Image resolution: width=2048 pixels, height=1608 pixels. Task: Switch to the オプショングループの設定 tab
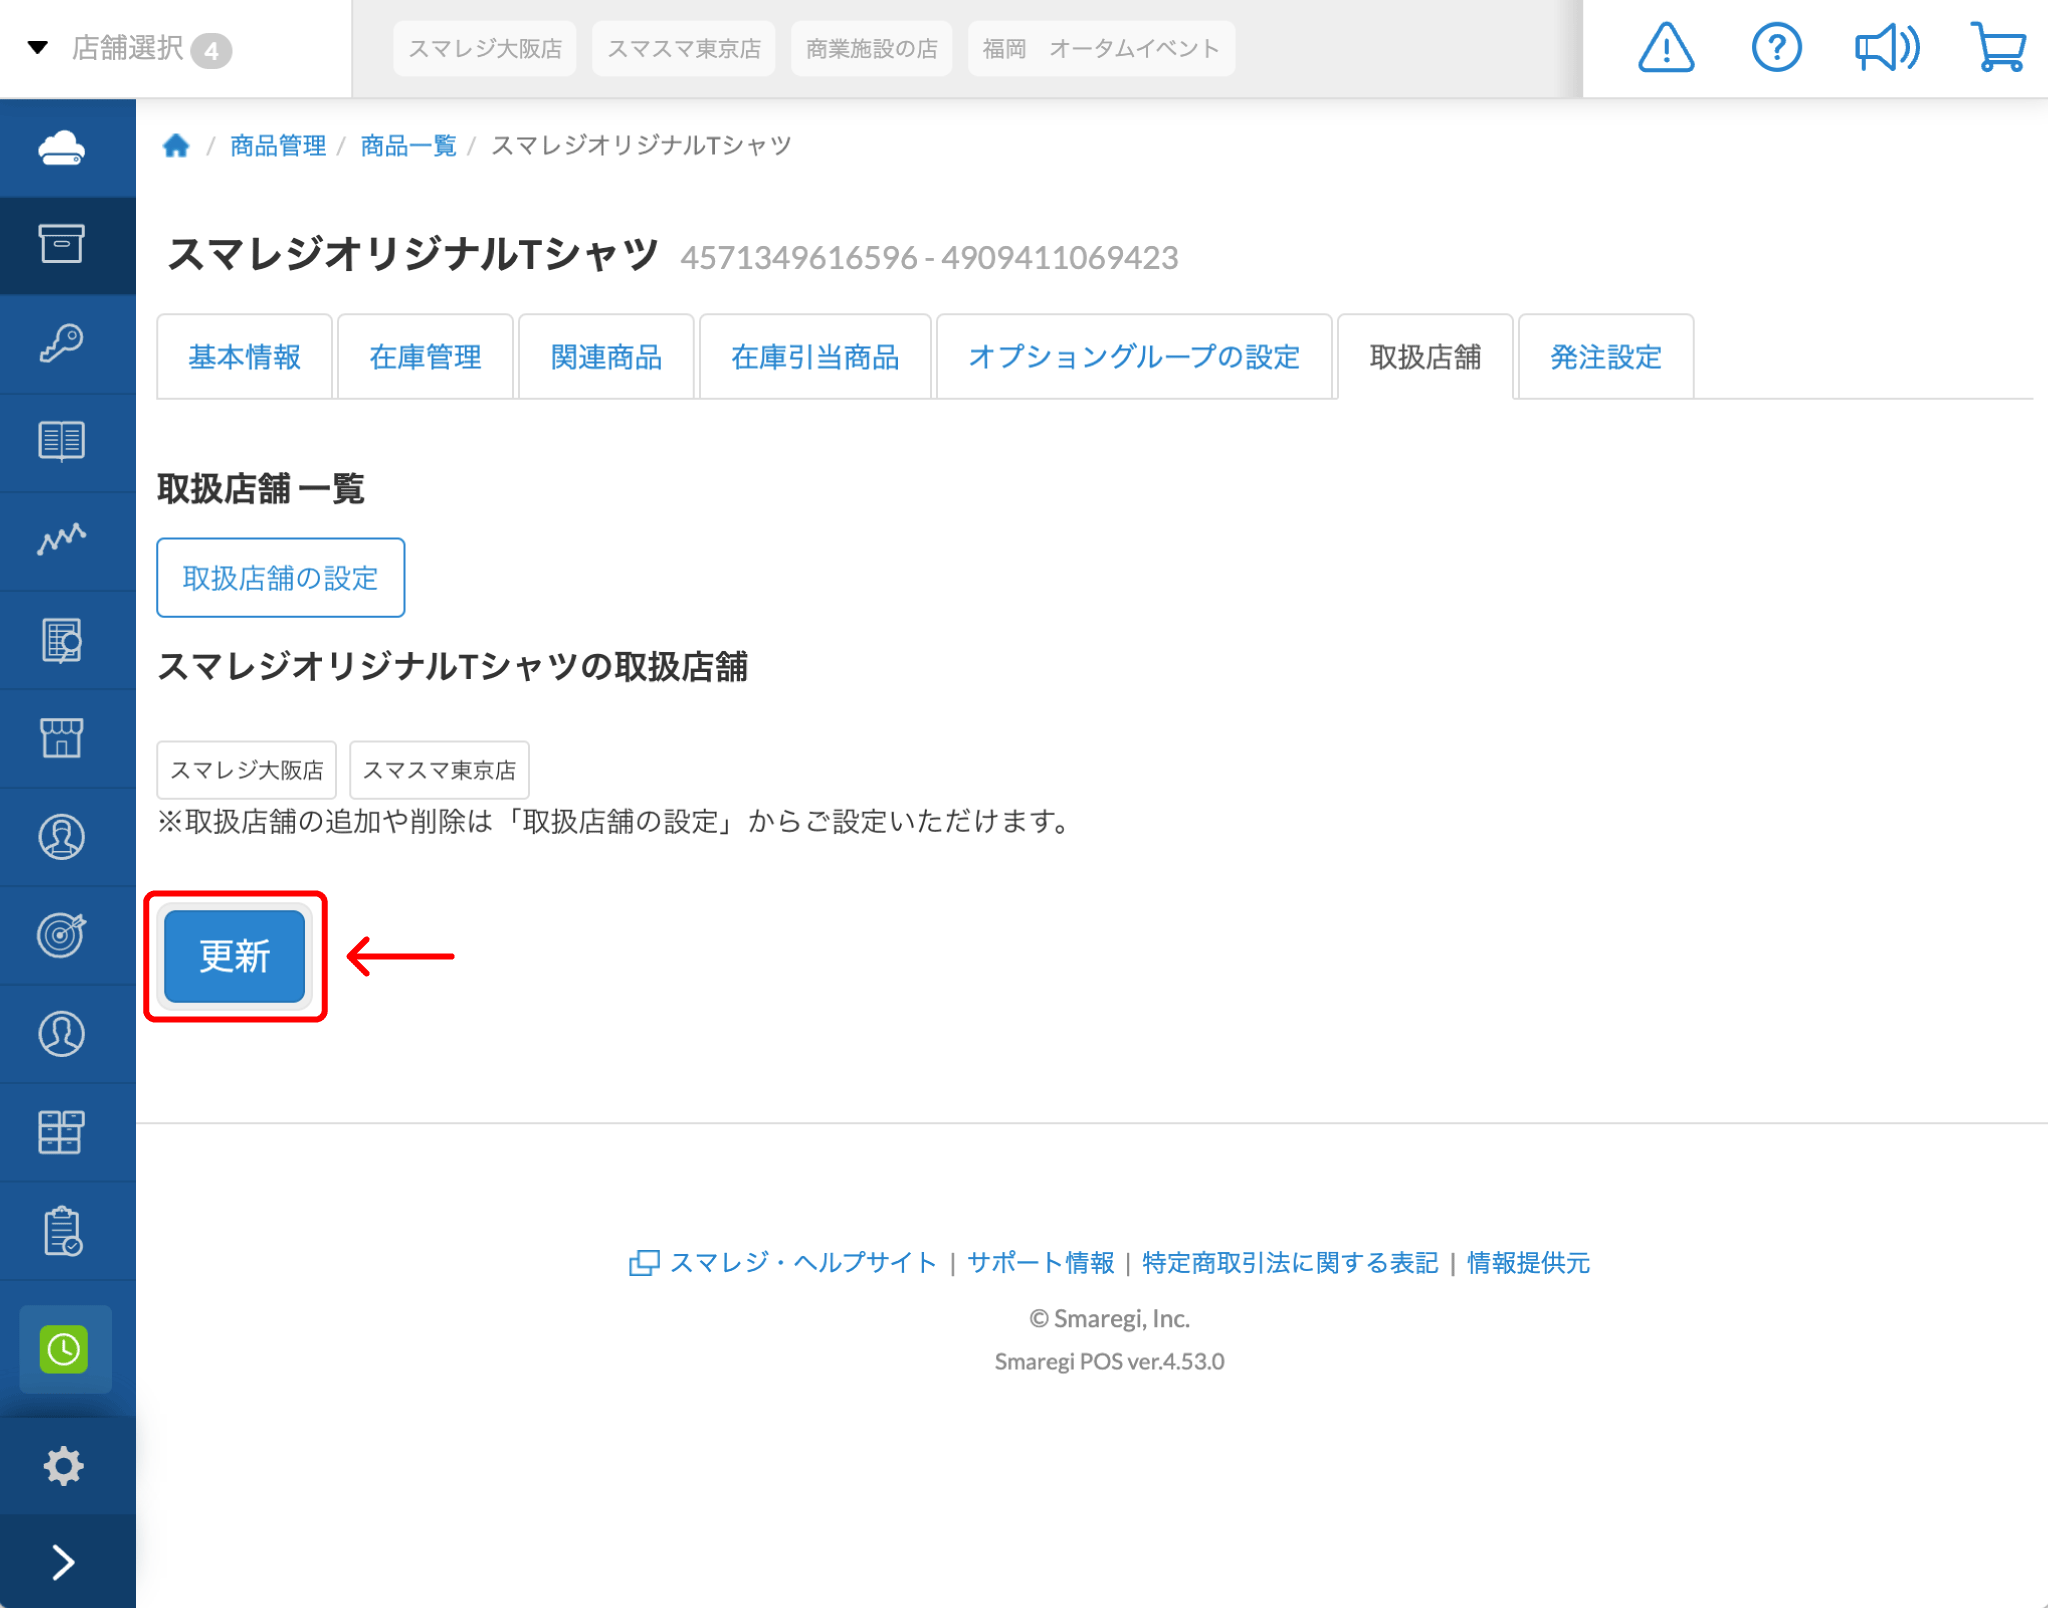click(x=1134, y=357)
